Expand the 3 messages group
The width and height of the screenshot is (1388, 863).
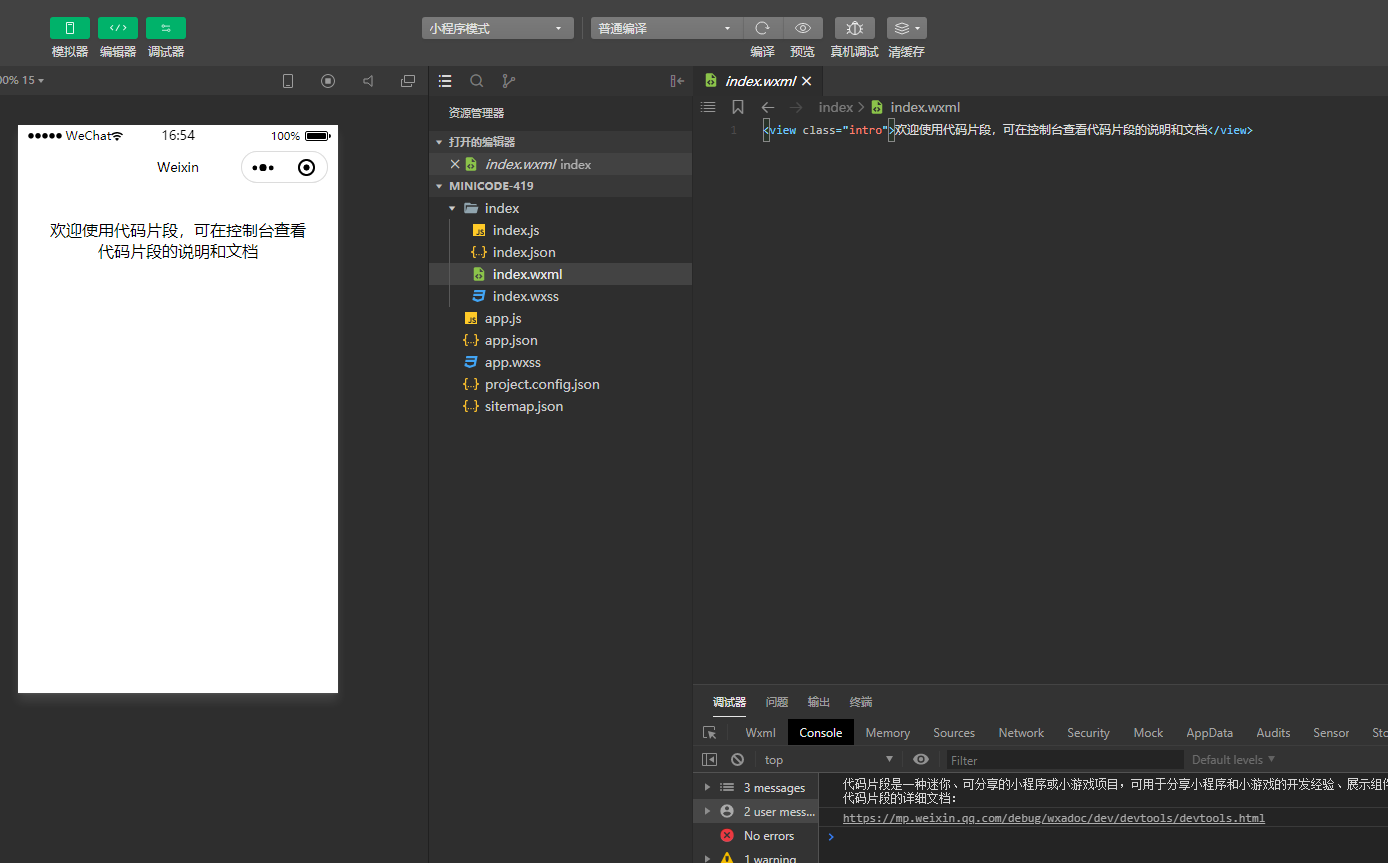click(756, 788)
